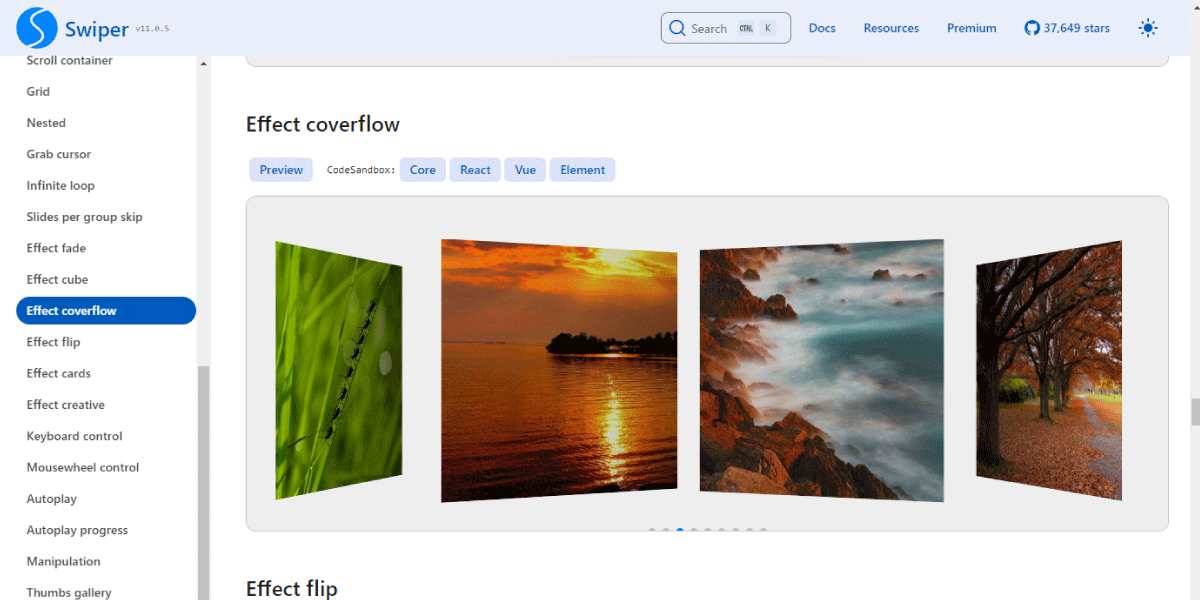Click the misty rocky coast slide
The image size is (1200, 600).
pyautogui.click(x=822, y=370)
